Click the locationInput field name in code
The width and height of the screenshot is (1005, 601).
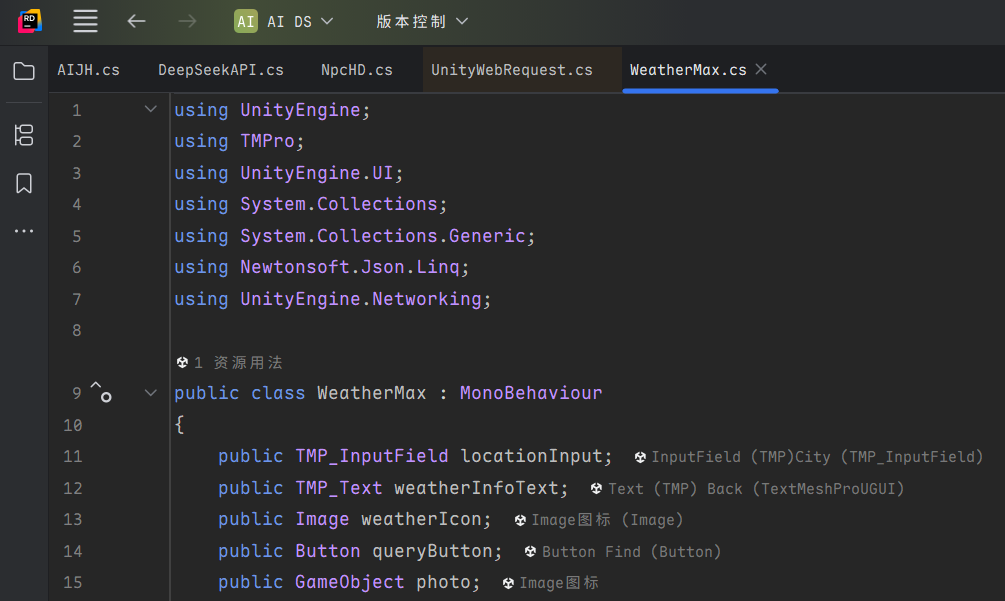click(533, 456)
